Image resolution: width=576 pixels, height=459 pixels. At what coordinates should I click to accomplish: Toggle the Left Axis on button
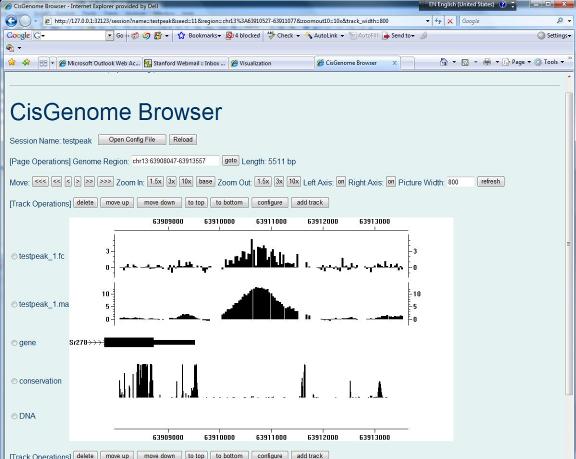pos(341,181)
